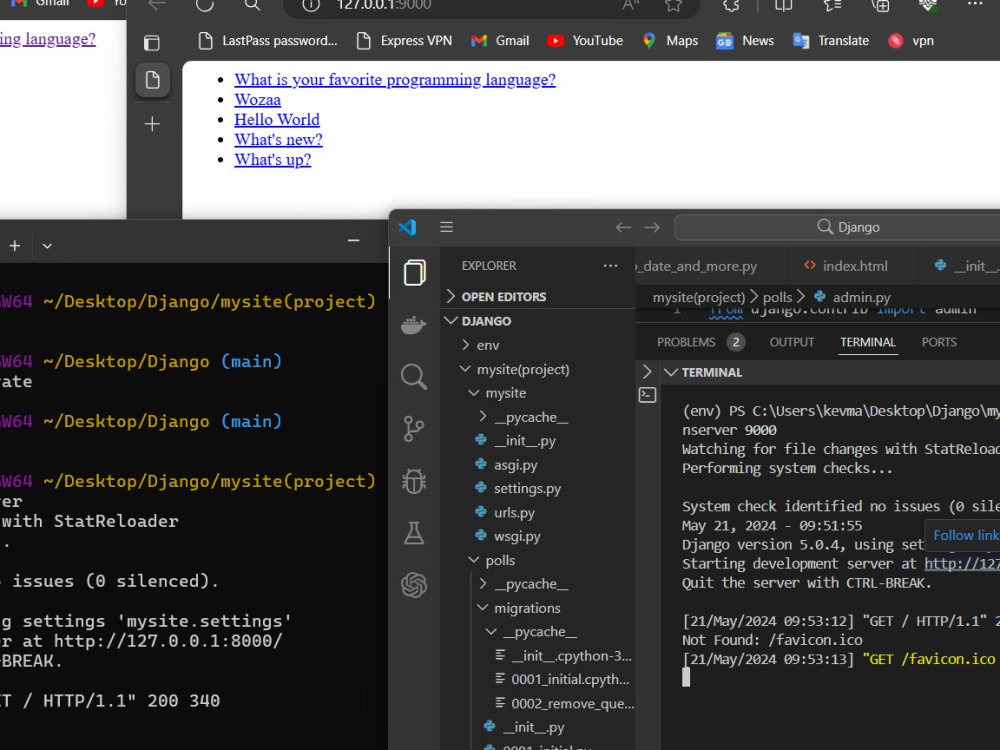Go back with VS Code navigation arrow
This screenshot has width=1000, height=750.
623,227
